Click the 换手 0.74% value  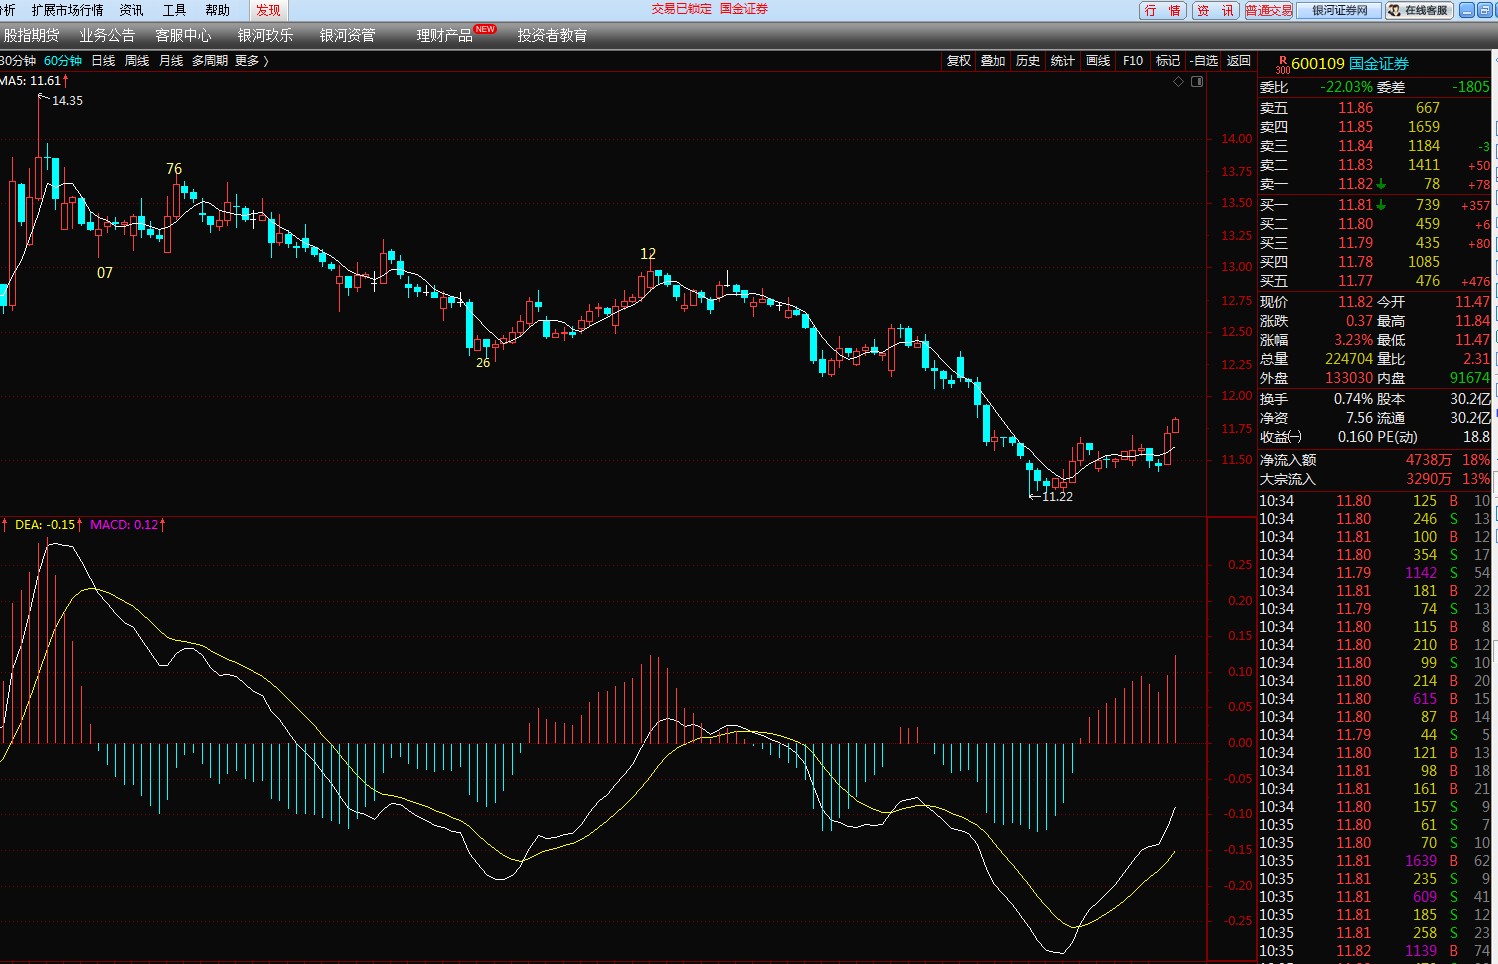click(1353, 399)
